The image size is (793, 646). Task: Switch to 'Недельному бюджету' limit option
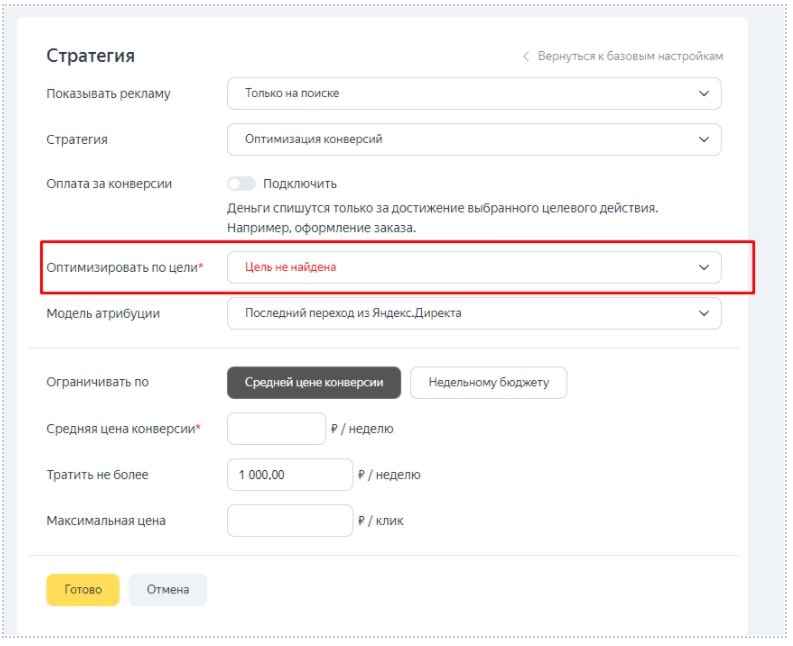pos(488,382)
